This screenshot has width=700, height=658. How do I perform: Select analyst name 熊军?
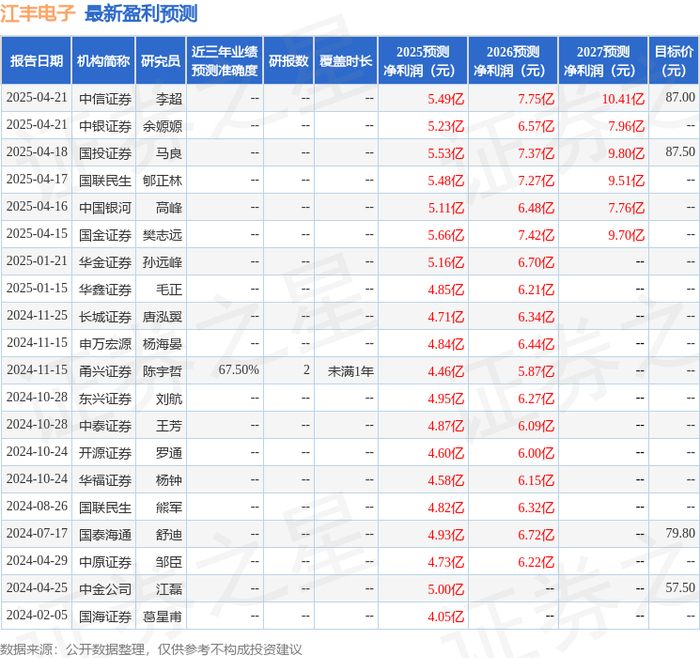[x=169, y=507]
